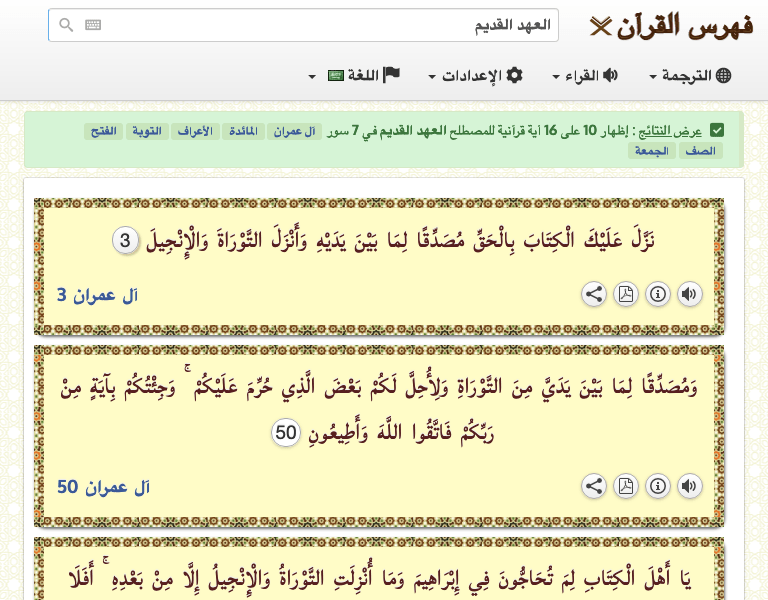Click PDF export icon for Al Imran 3

pyautogui.click(x=625, y=294)
